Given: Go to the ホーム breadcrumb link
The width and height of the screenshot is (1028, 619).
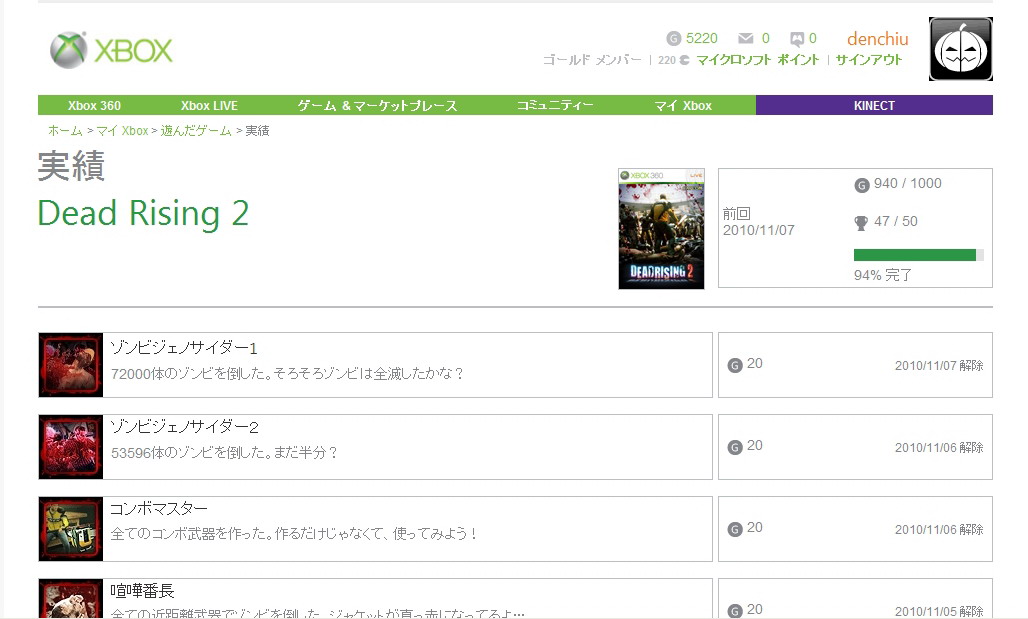Looking at the screenshot, I should (x=65, y=130).
